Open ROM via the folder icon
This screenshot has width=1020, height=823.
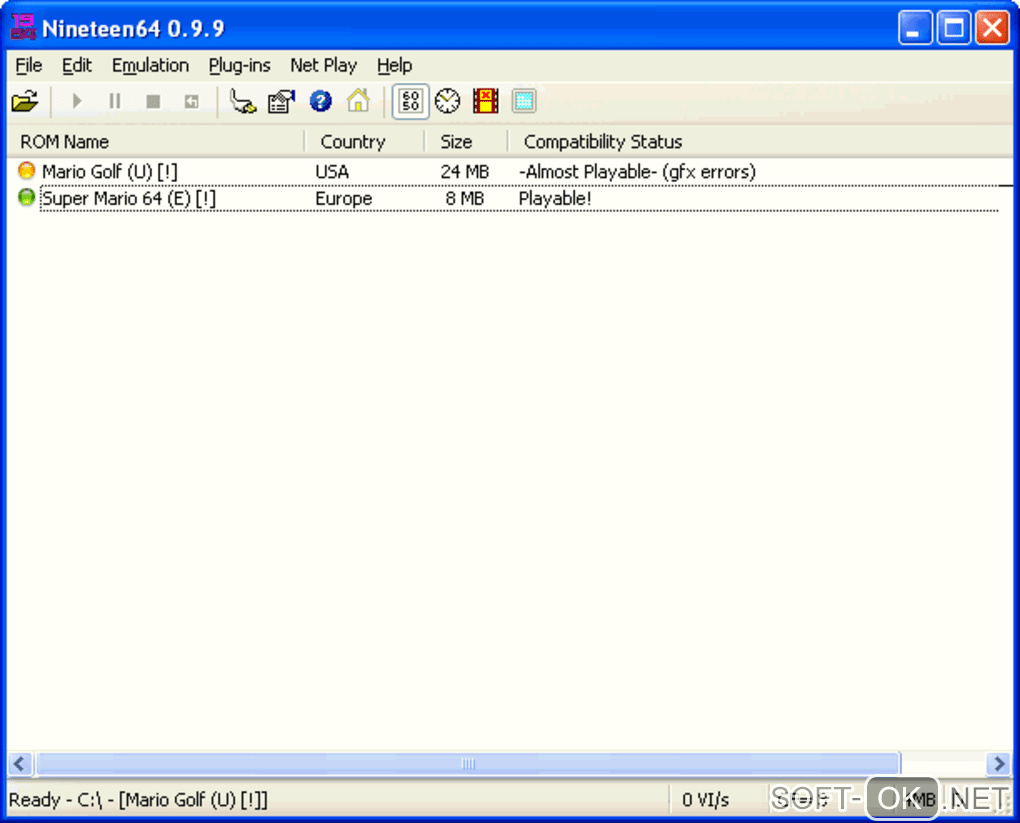pyautogui.click(x=25, y=101)
